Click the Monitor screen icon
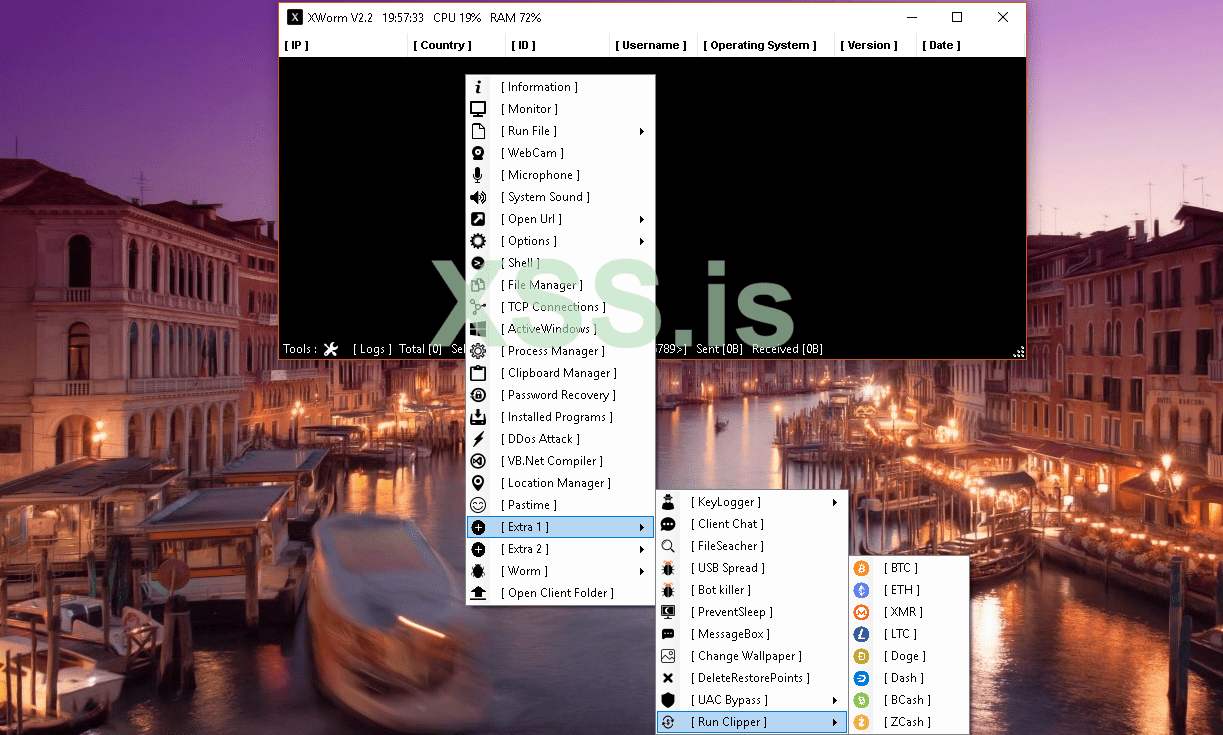The width and height of the screenshot is (1223, 735). (x=478, y=109)
